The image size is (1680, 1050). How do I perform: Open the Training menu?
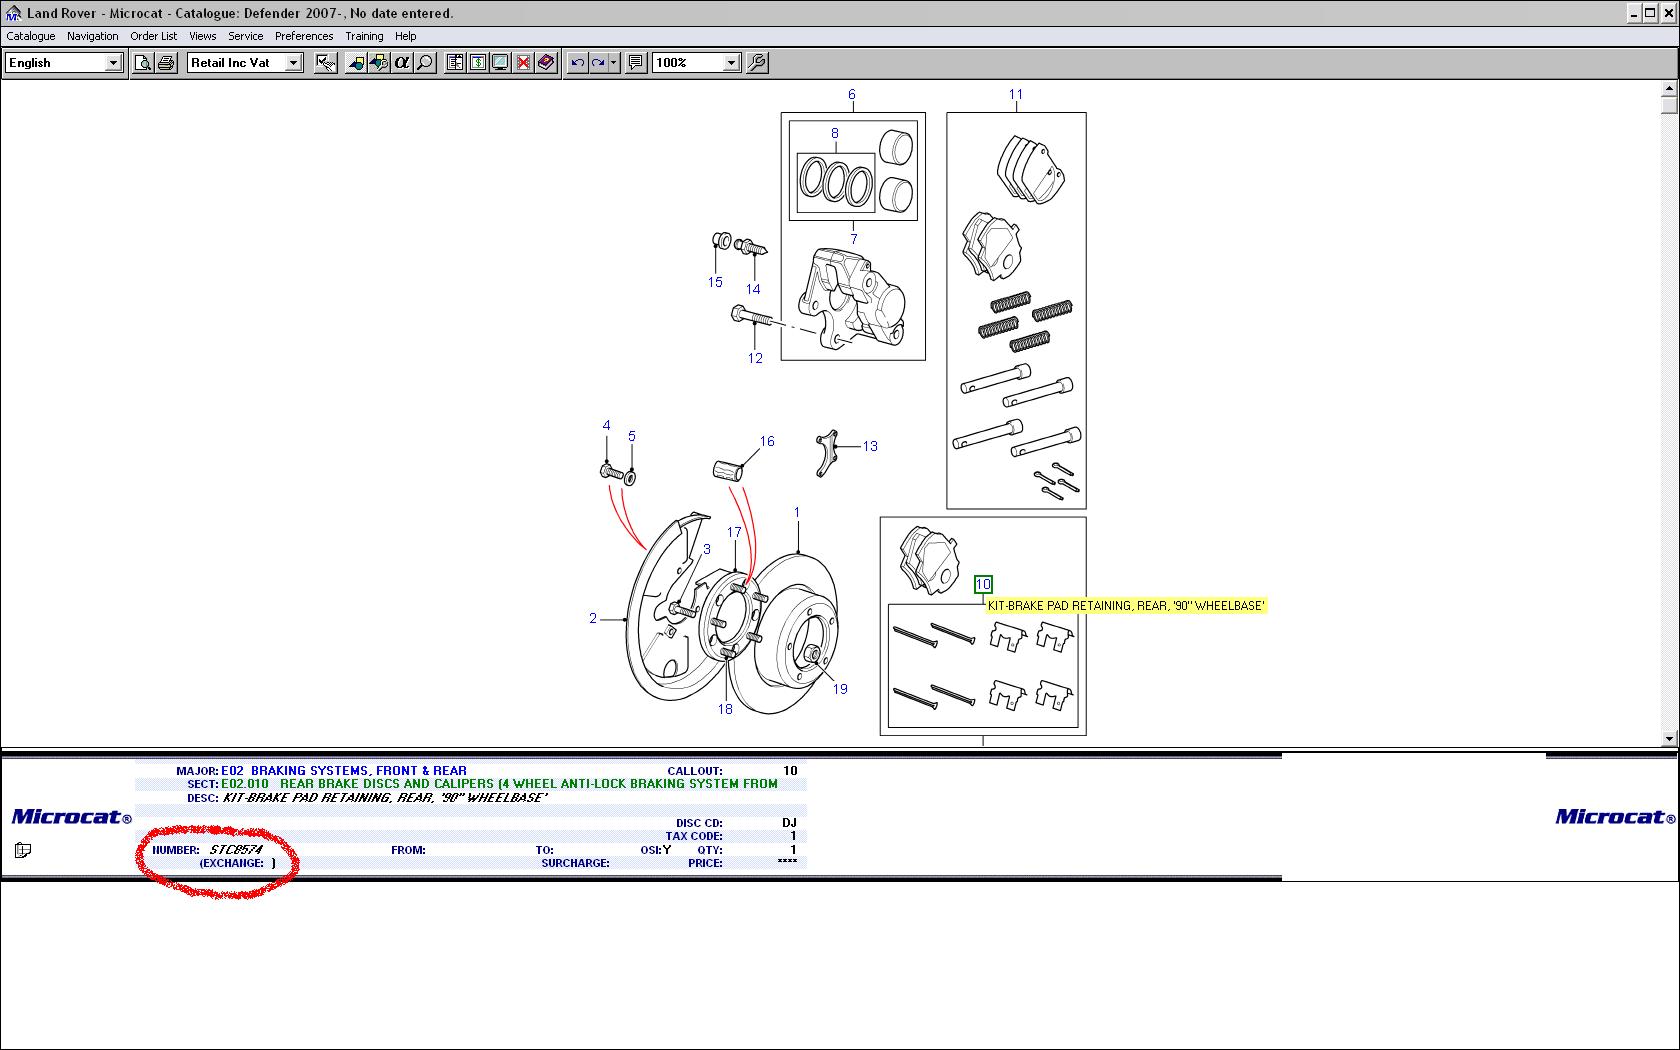364,36
